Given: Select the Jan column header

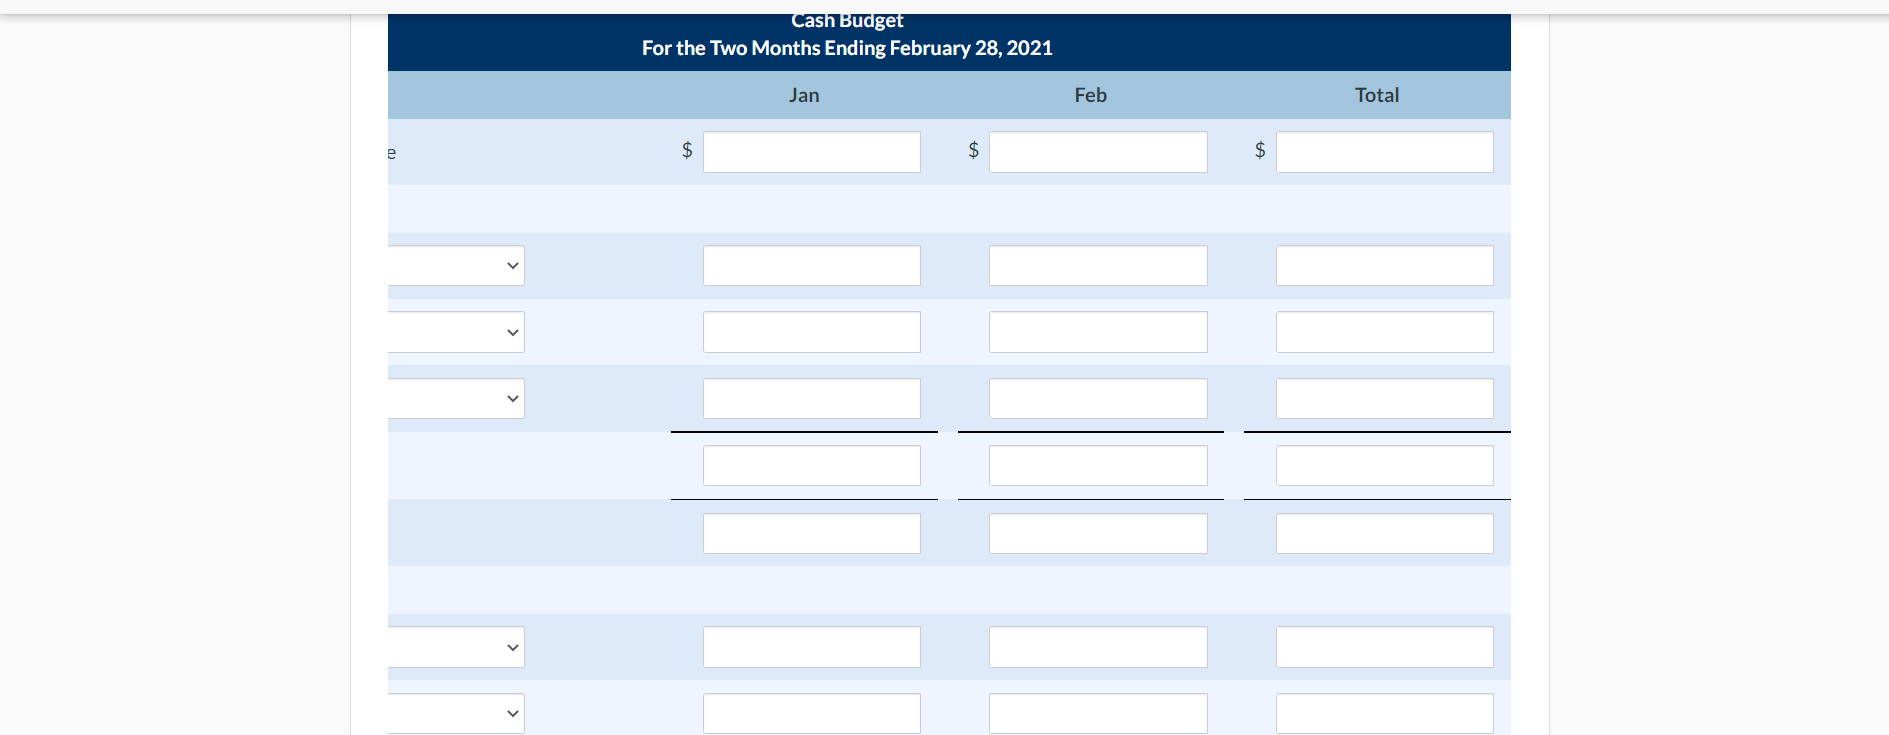Looking at the screenshot, I should (x=804, y=95).
